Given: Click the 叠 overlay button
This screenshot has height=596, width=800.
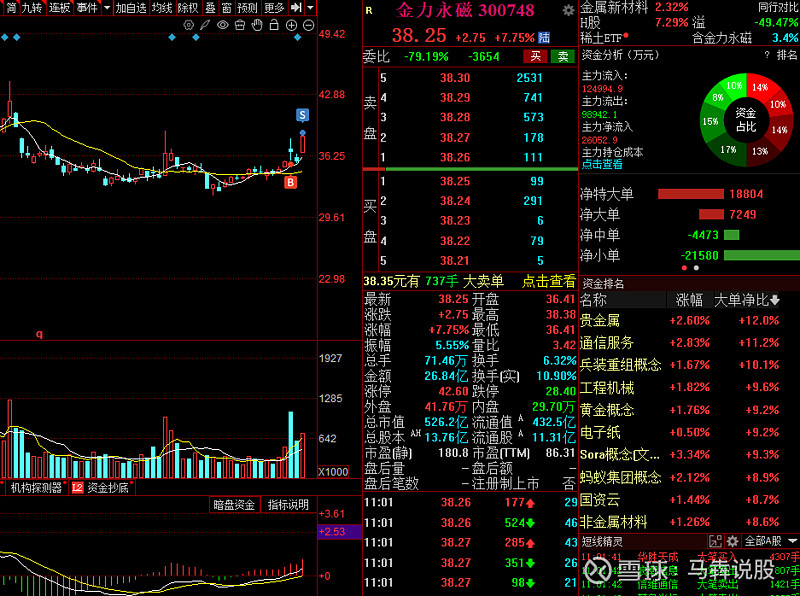Looking at the screenshot, I should point(210,8).
